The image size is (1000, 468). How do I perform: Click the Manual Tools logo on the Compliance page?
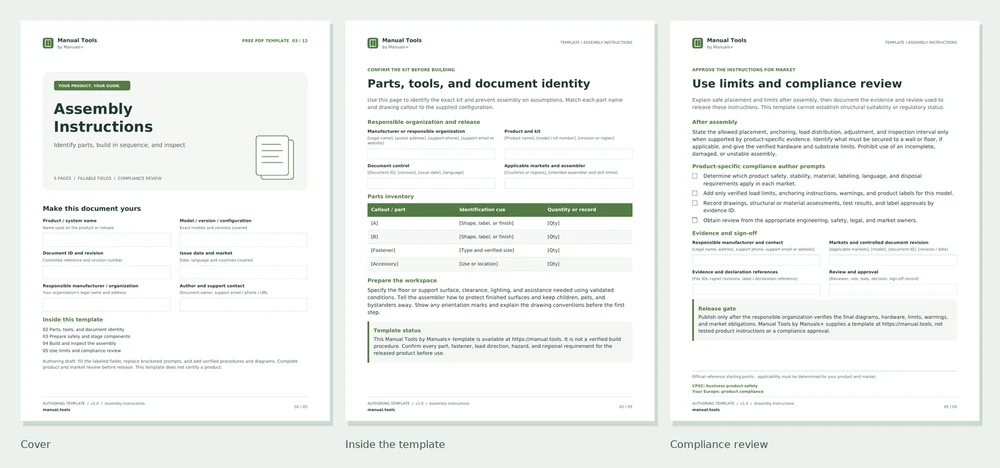coord(697,43)
